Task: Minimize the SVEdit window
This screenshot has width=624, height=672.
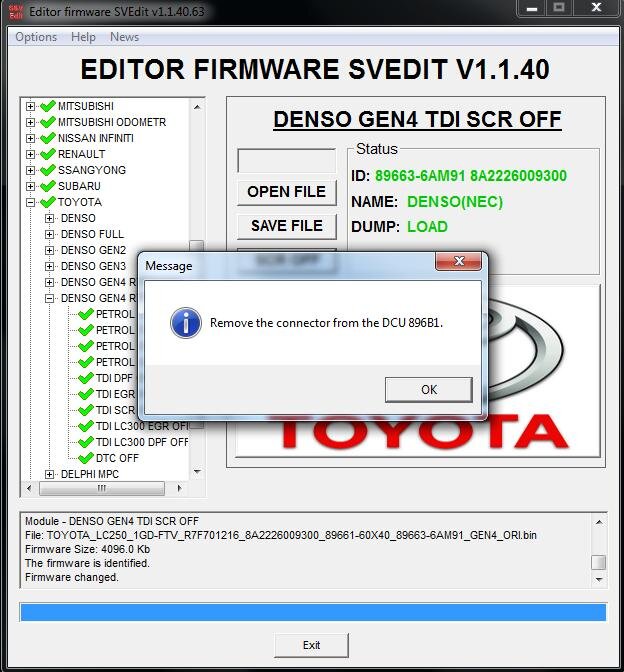Action: (x=532, y=8)
